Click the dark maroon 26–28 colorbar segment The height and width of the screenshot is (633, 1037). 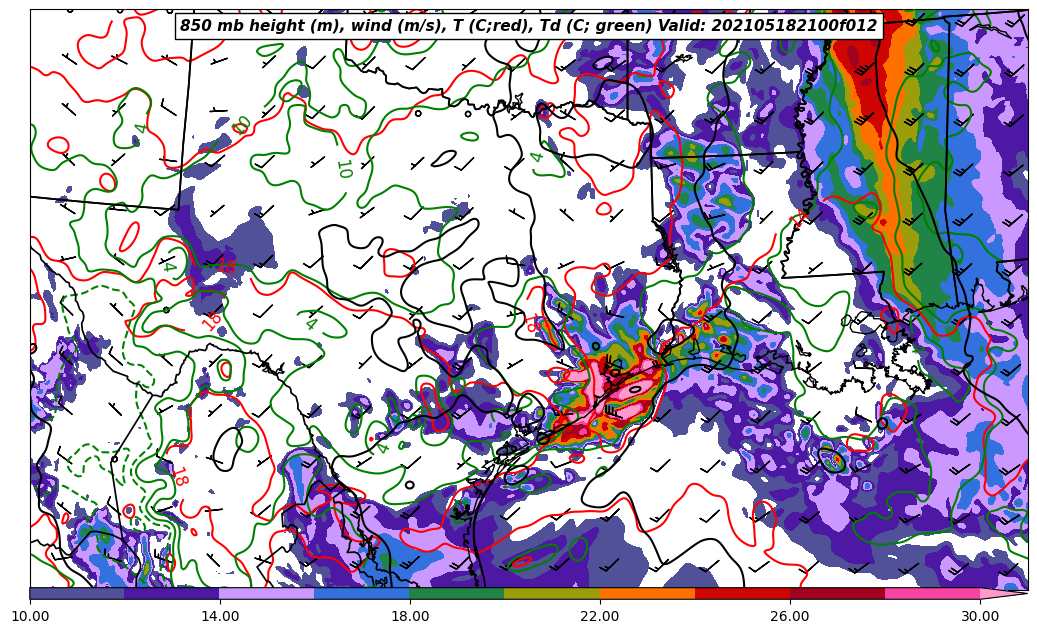tap(837, 593)
